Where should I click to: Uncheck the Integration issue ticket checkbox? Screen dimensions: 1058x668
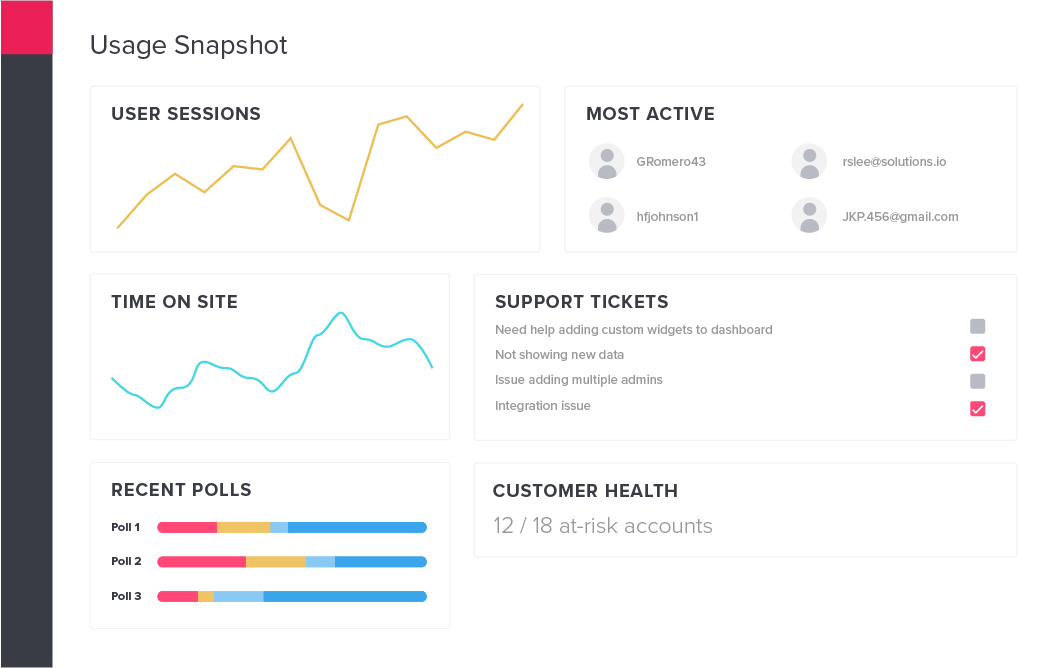tap(977, 409)
